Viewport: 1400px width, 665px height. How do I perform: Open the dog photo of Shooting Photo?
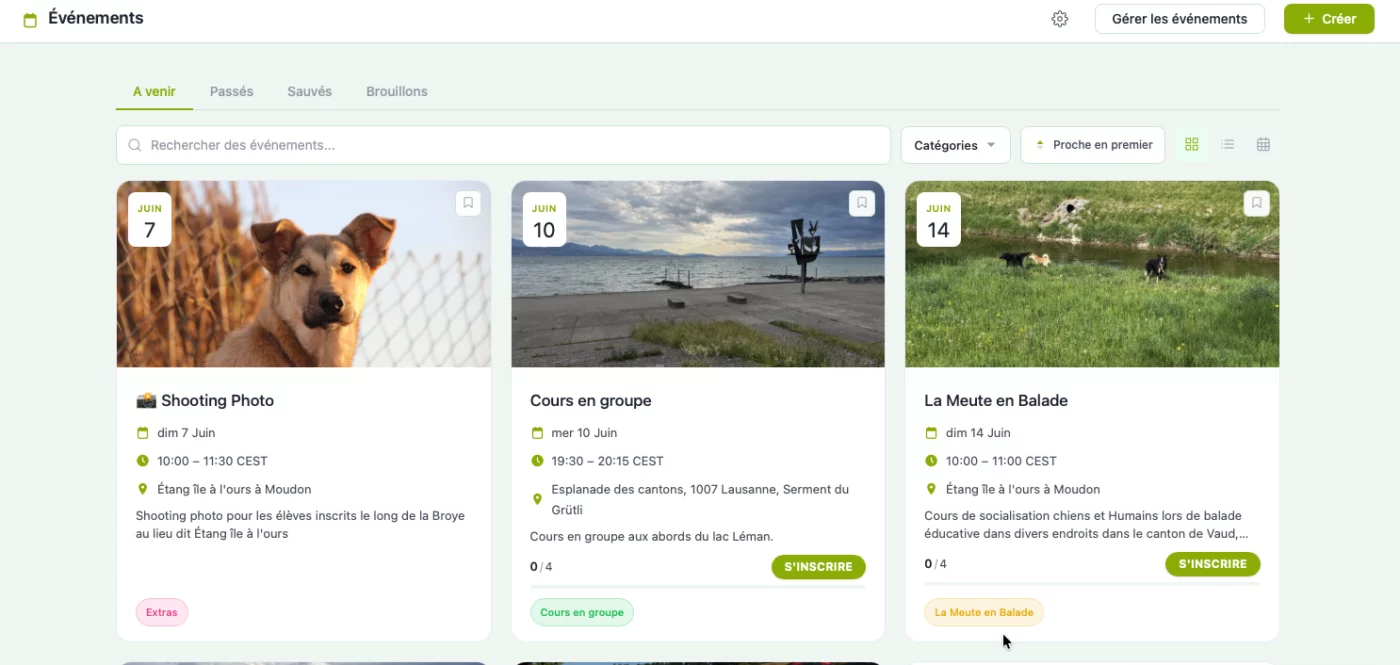pos(304,274)
